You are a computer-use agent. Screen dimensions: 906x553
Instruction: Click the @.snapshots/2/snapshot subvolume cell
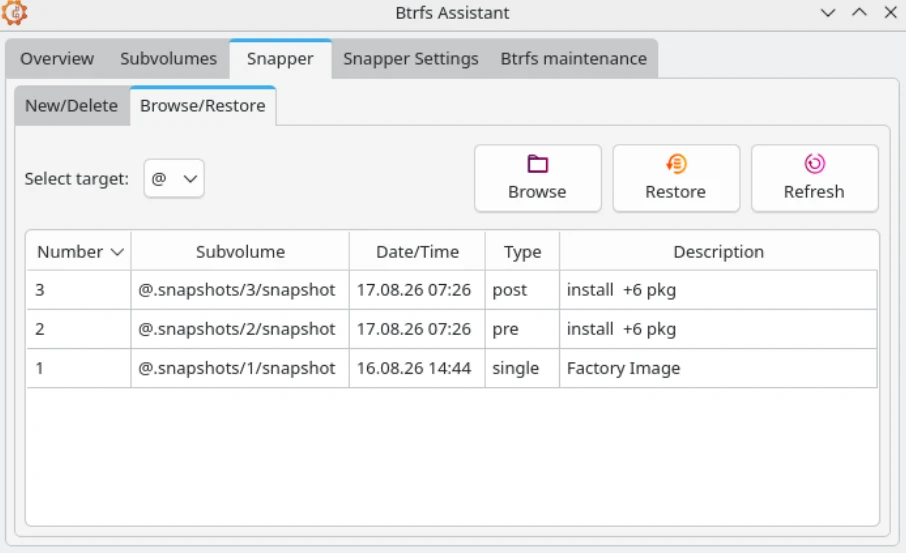pyautogui.click(x=240, y=329)
